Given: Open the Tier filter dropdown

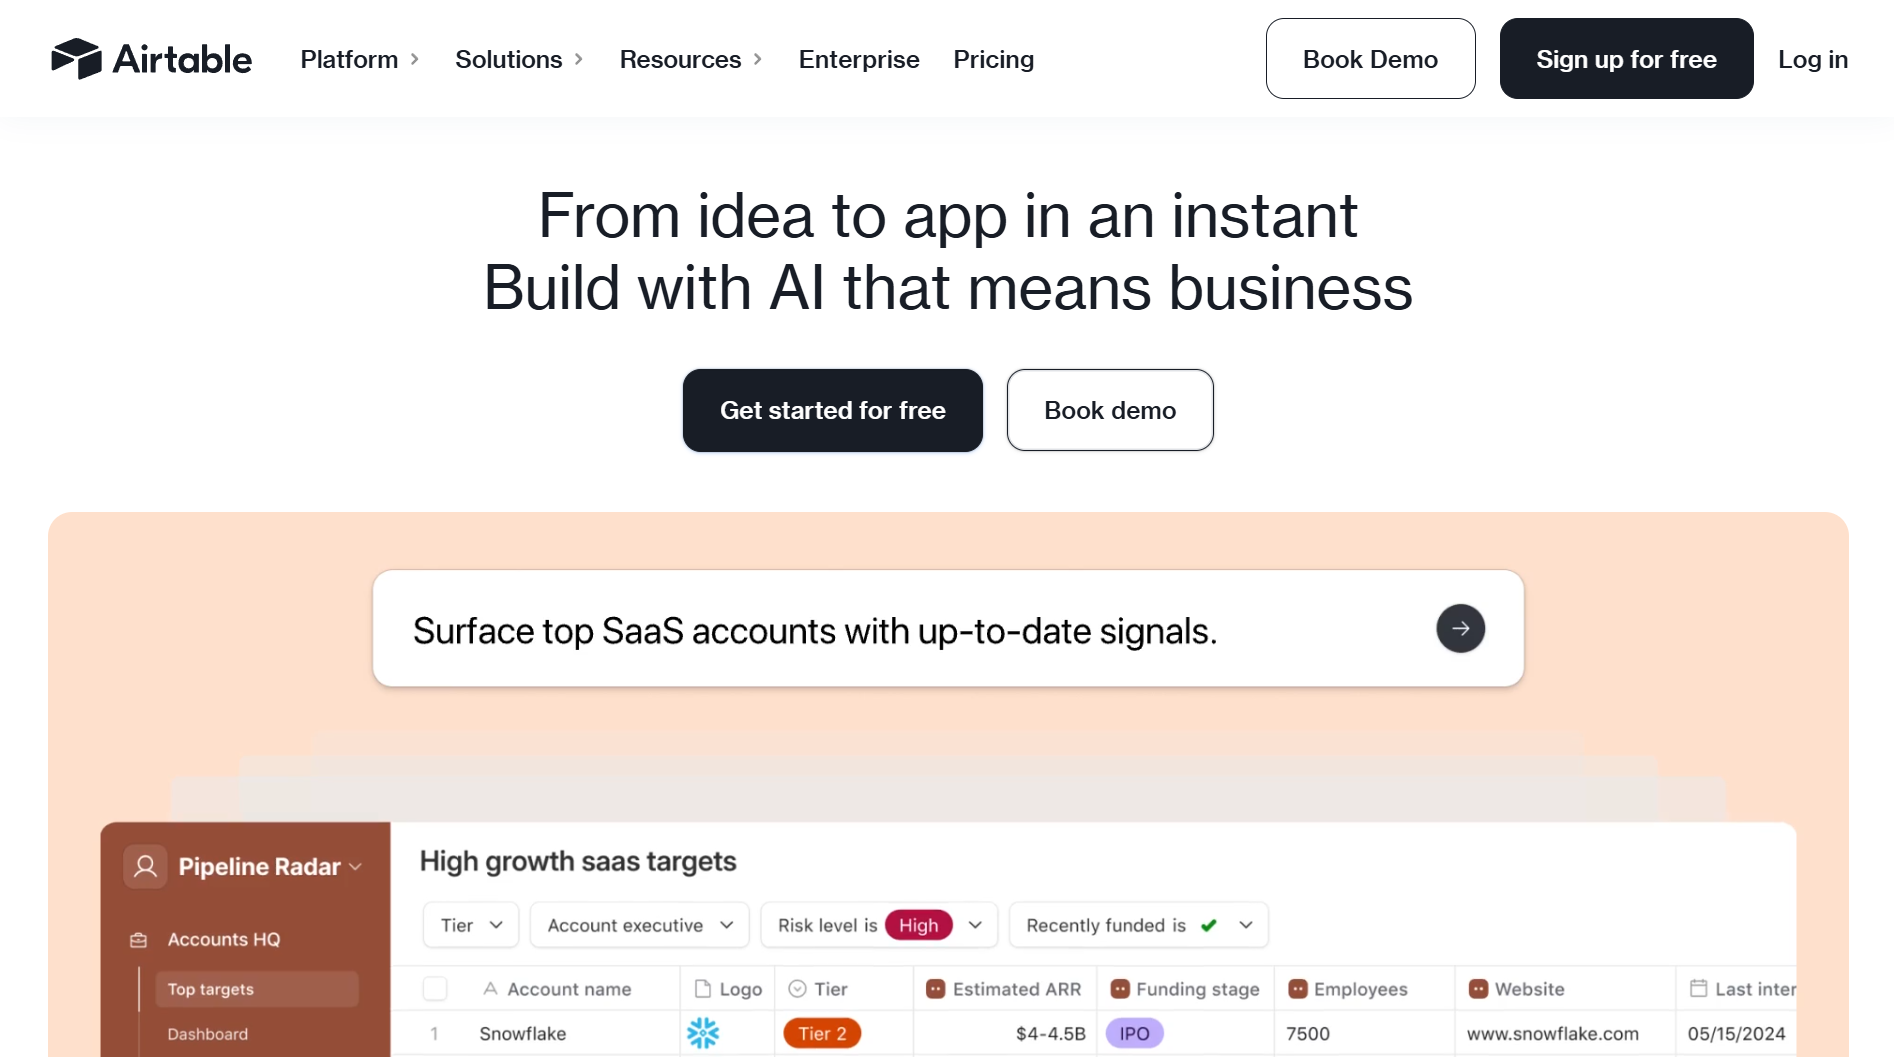Looking at the screenshot, I should tap(470, 925).
